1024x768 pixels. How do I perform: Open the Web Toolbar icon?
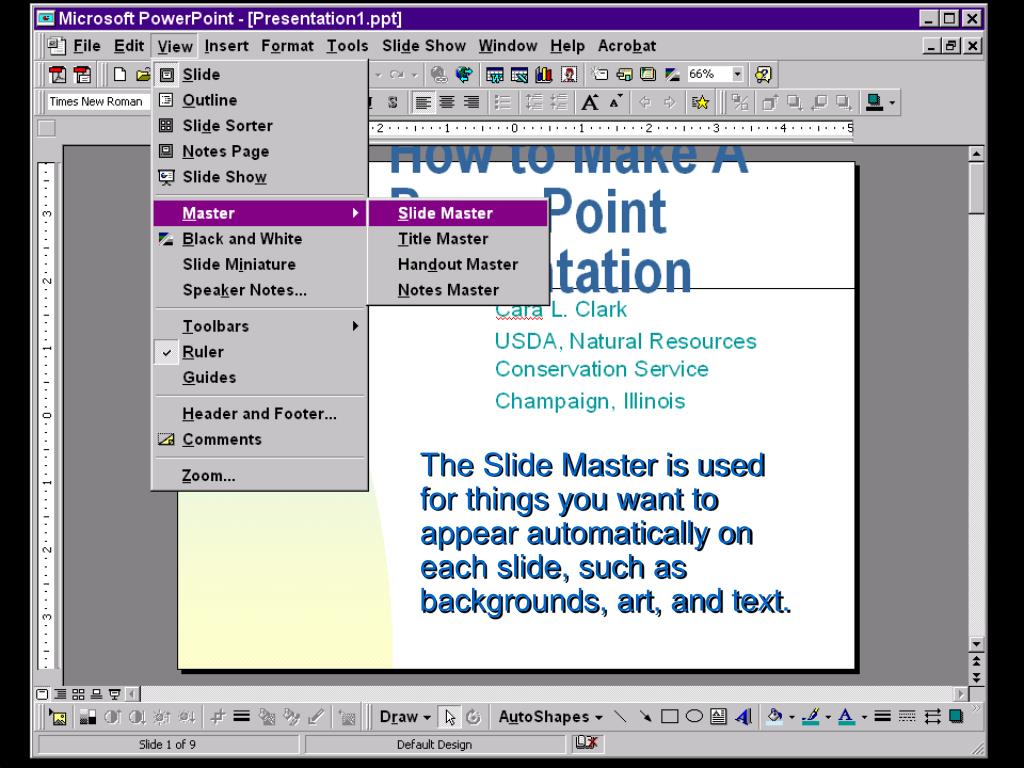[x=464, y=74]
